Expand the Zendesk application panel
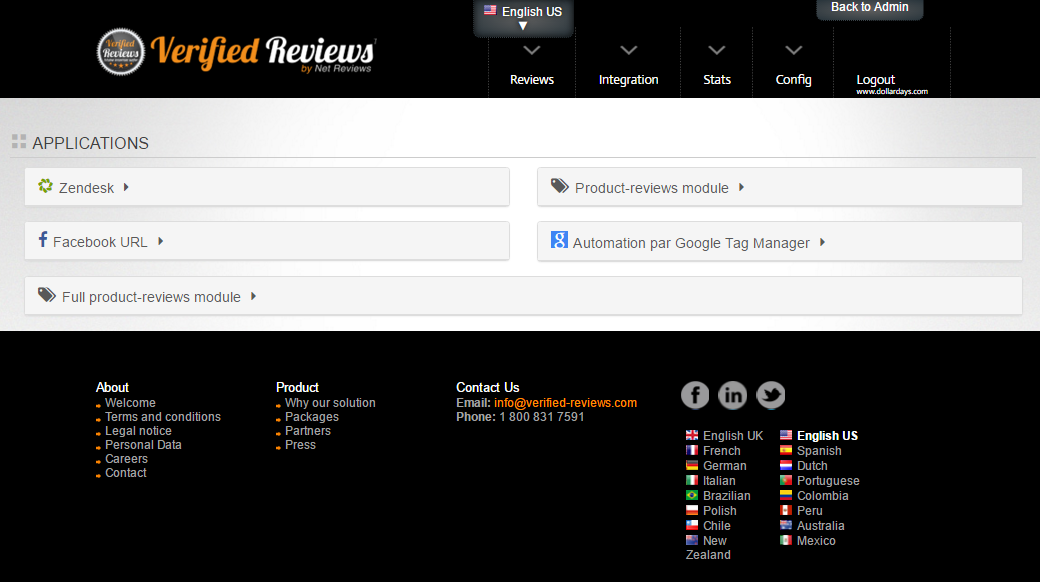This screenshot has width=1040, height=582. tap(267, 187)
